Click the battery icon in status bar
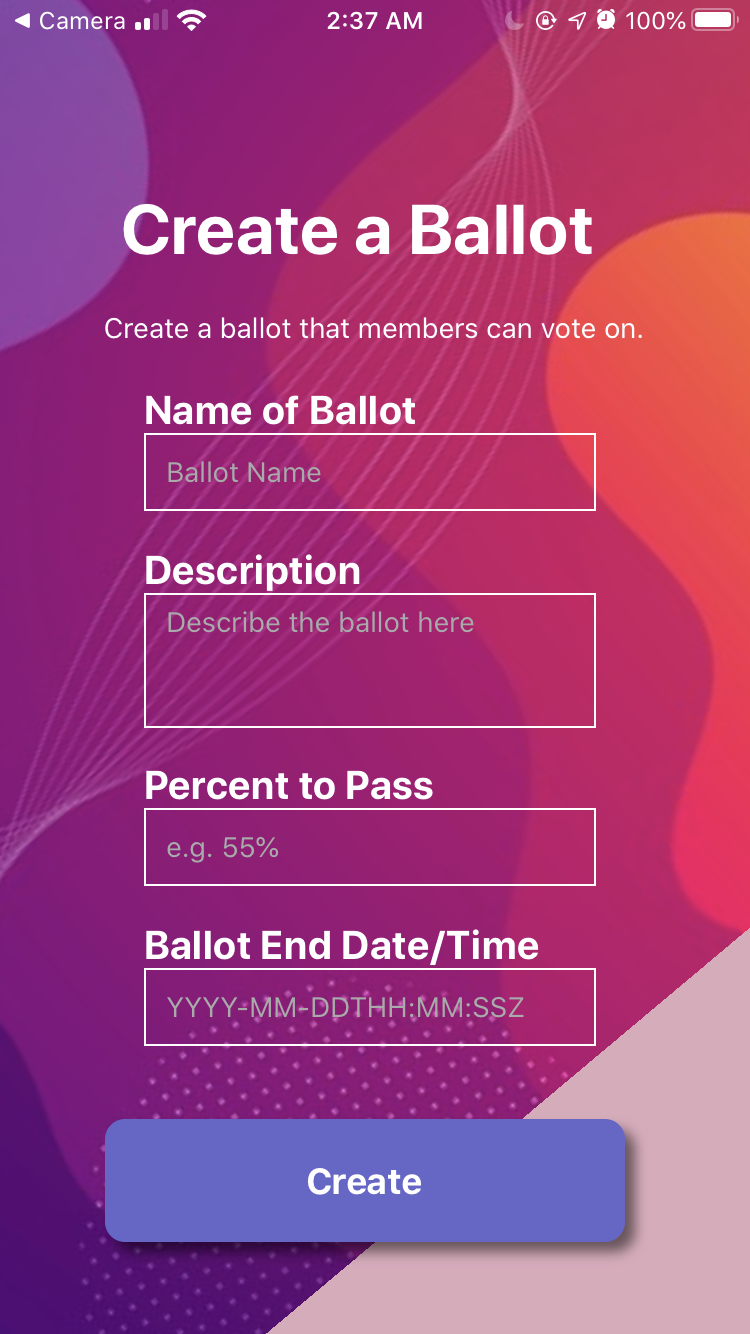Image resolution: width=750 pixels, height=1334 pixels. click(714, 21)
